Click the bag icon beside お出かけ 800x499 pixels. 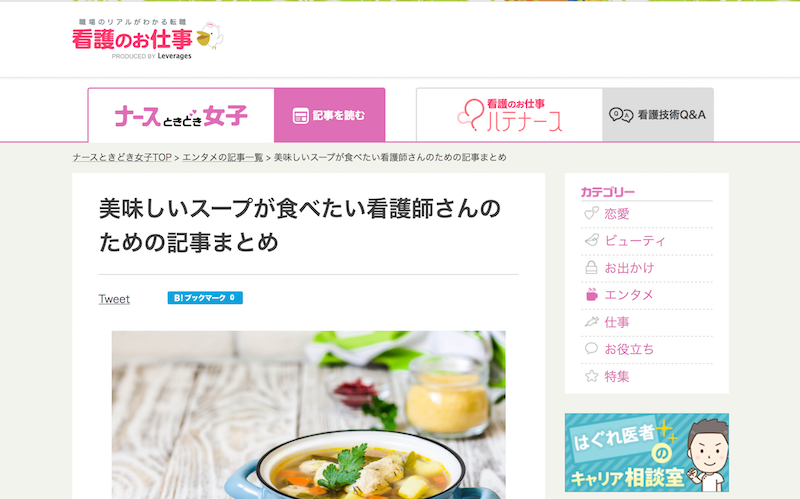coord(591,267)
